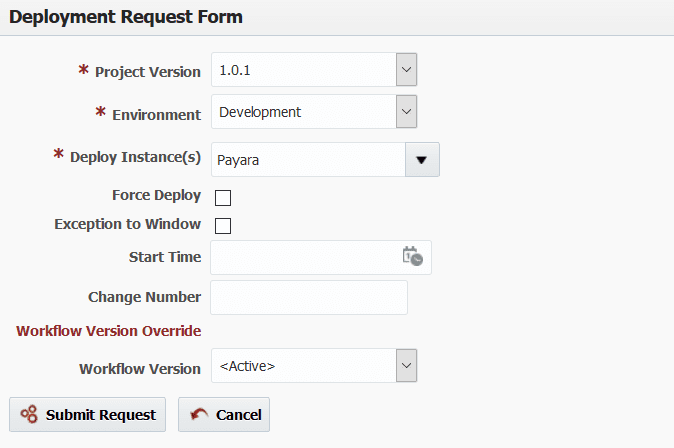Open the Start Time calendar picker icon

(x=413, y=256)
